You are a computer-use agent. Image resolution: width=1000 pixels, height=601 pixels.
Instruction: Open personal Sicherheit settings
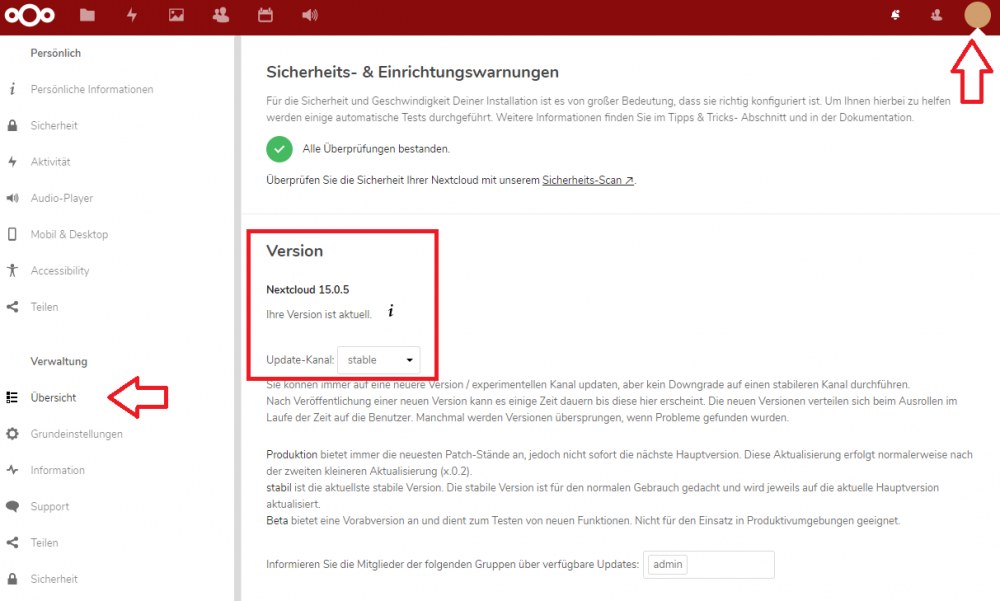(x=54, y=126)
